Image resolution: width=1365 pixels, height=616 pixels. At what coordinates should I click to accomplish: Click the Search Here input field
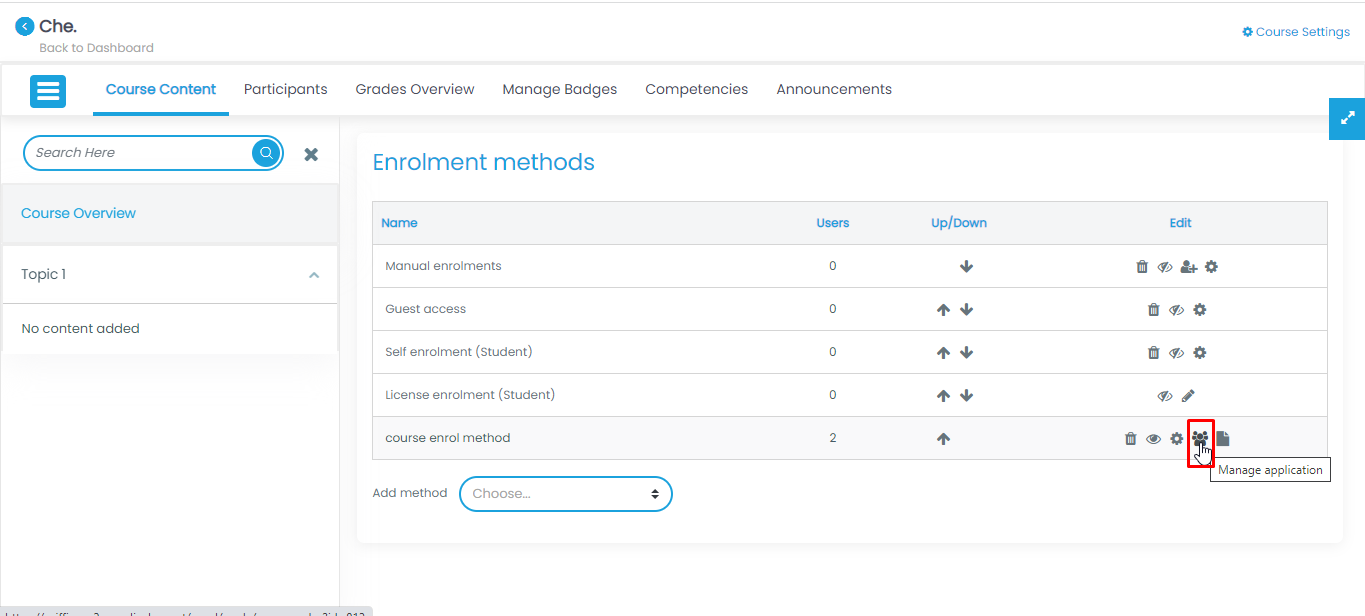[138, 153]
